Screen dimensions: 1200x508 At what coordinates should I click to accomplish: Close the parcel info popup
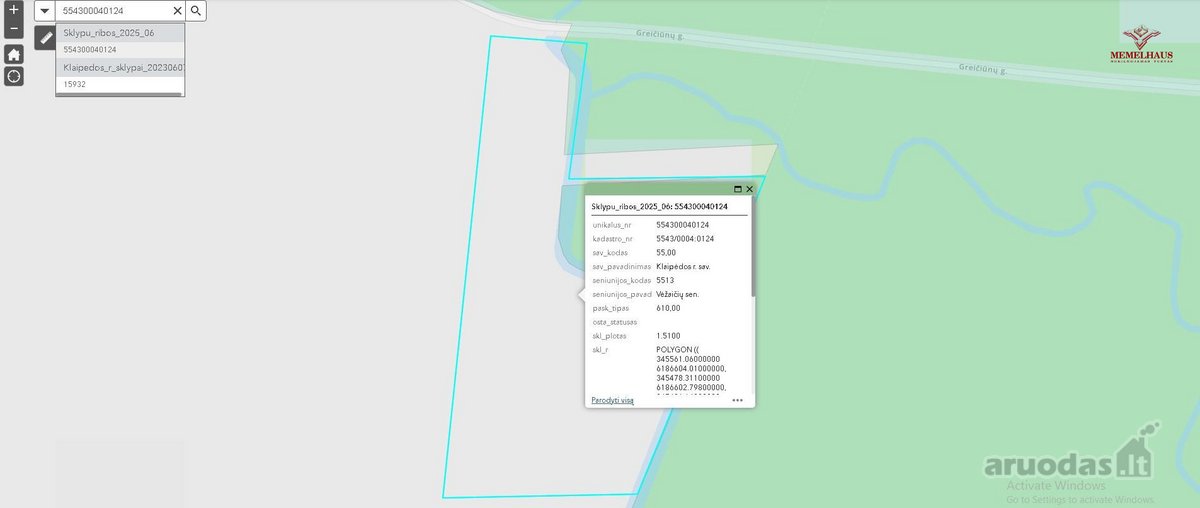[x=749, y=188]
